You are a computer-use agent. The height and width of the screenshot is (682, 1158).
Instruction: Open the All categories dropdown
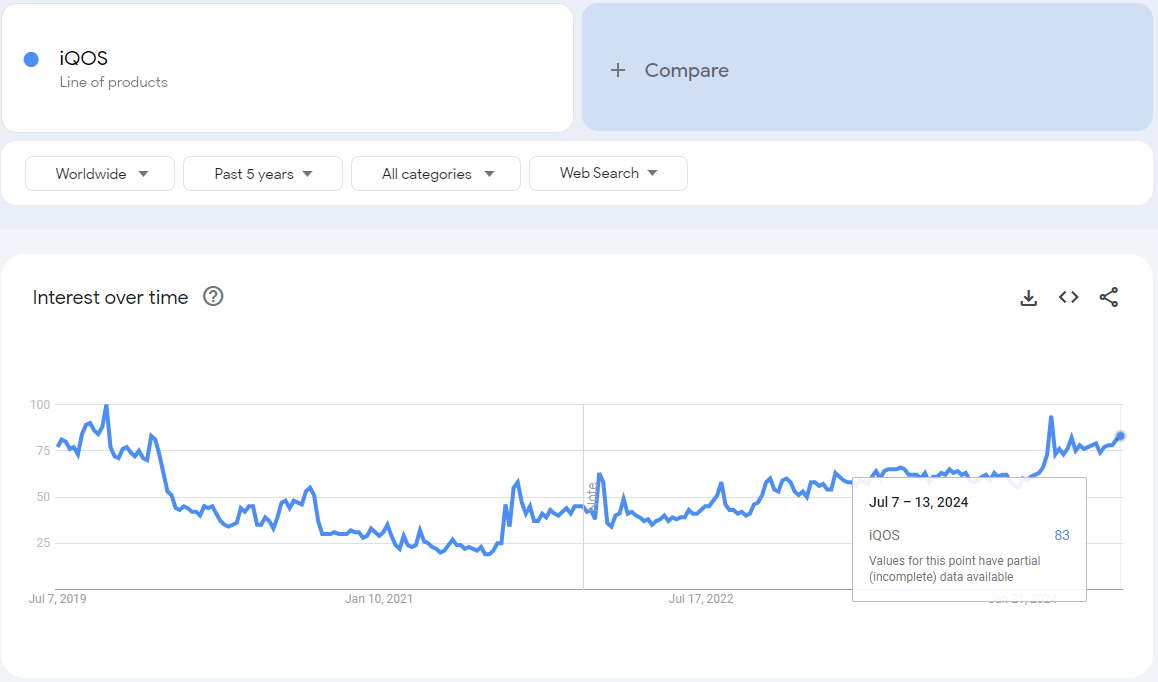click(x=436, y=174)
